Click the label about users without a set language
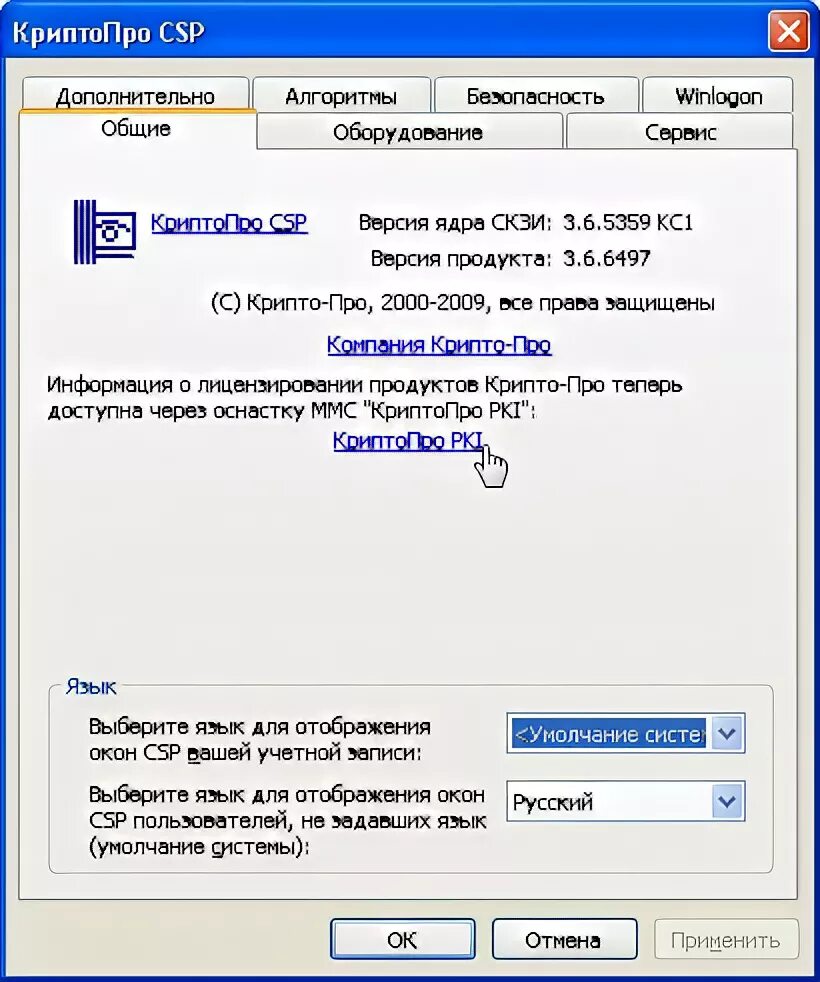This screenshot has height=982, width=820. (x=288, y=820)
